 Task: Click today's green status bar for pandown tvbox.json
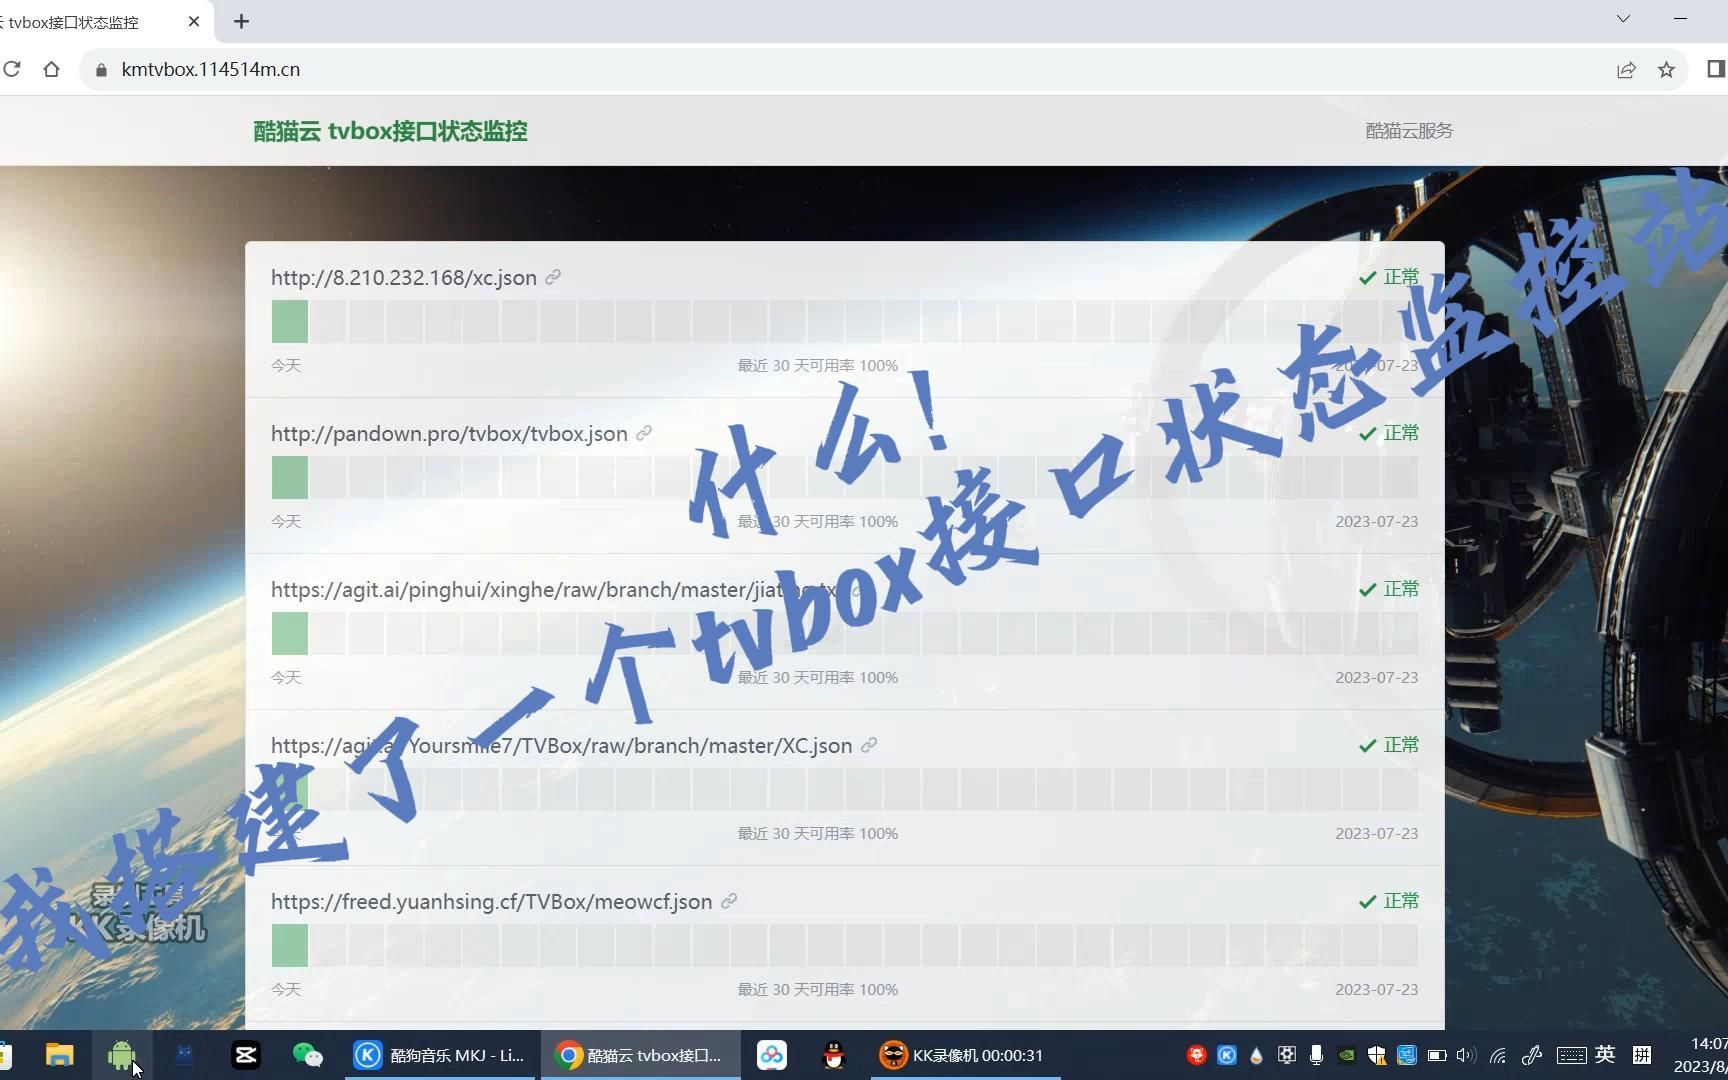click(290, 478)
